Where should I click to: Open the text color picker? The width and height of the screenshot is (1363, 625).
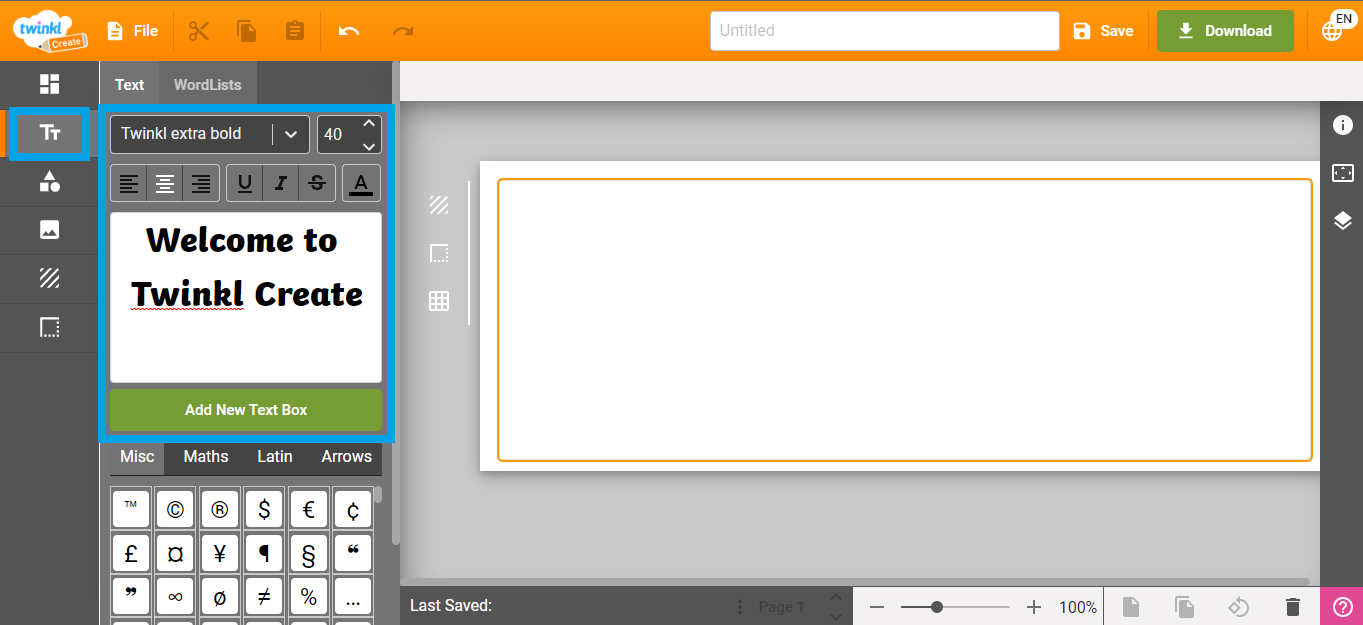tap(362, 183)
